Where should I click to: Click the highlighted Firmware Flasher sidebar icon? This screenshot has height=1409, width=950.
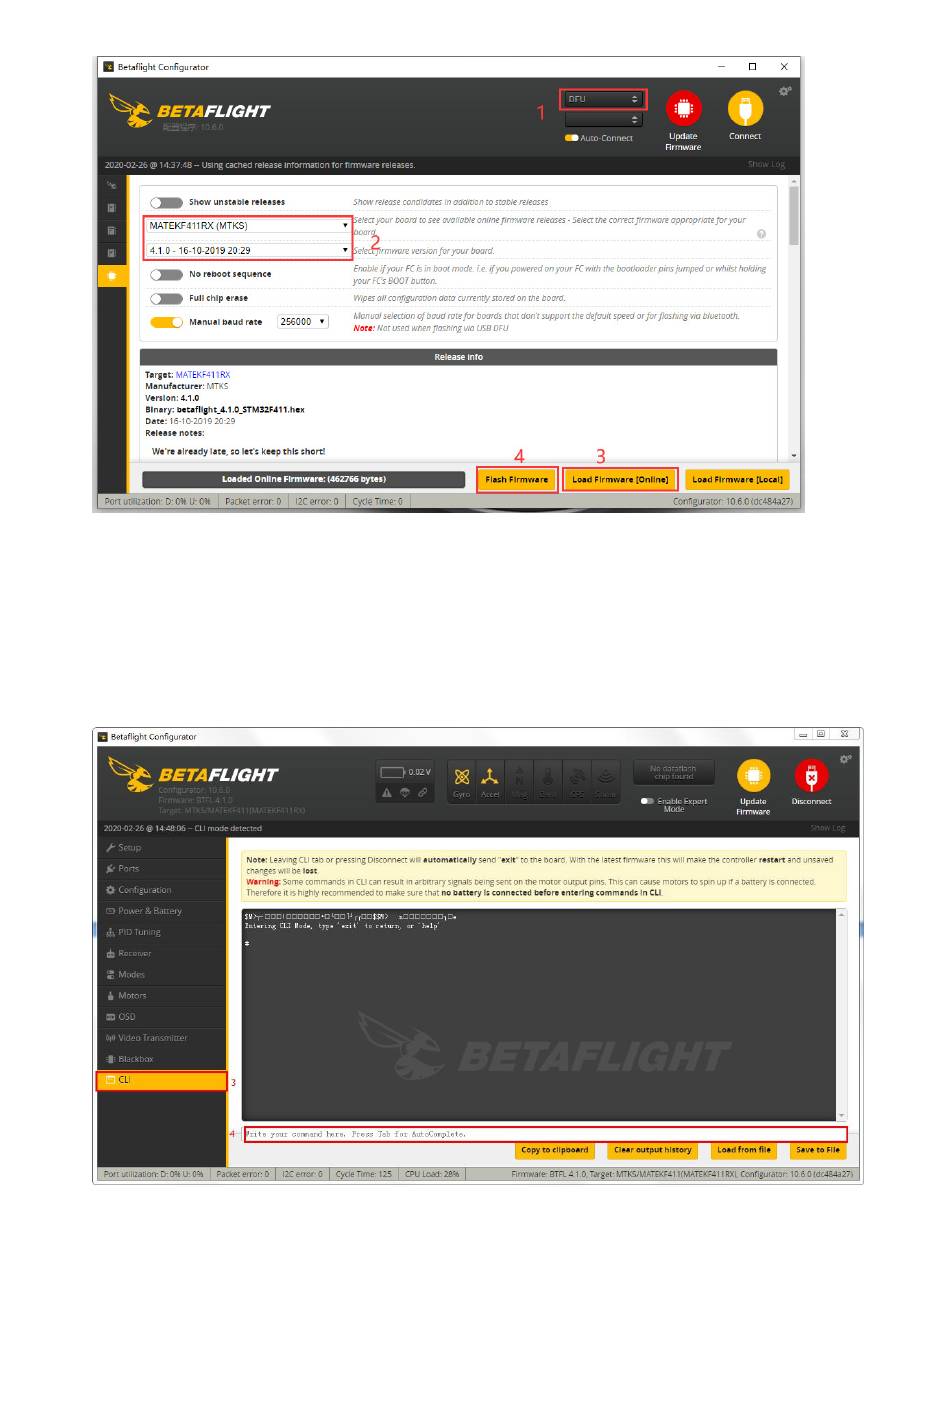point(111,275)
